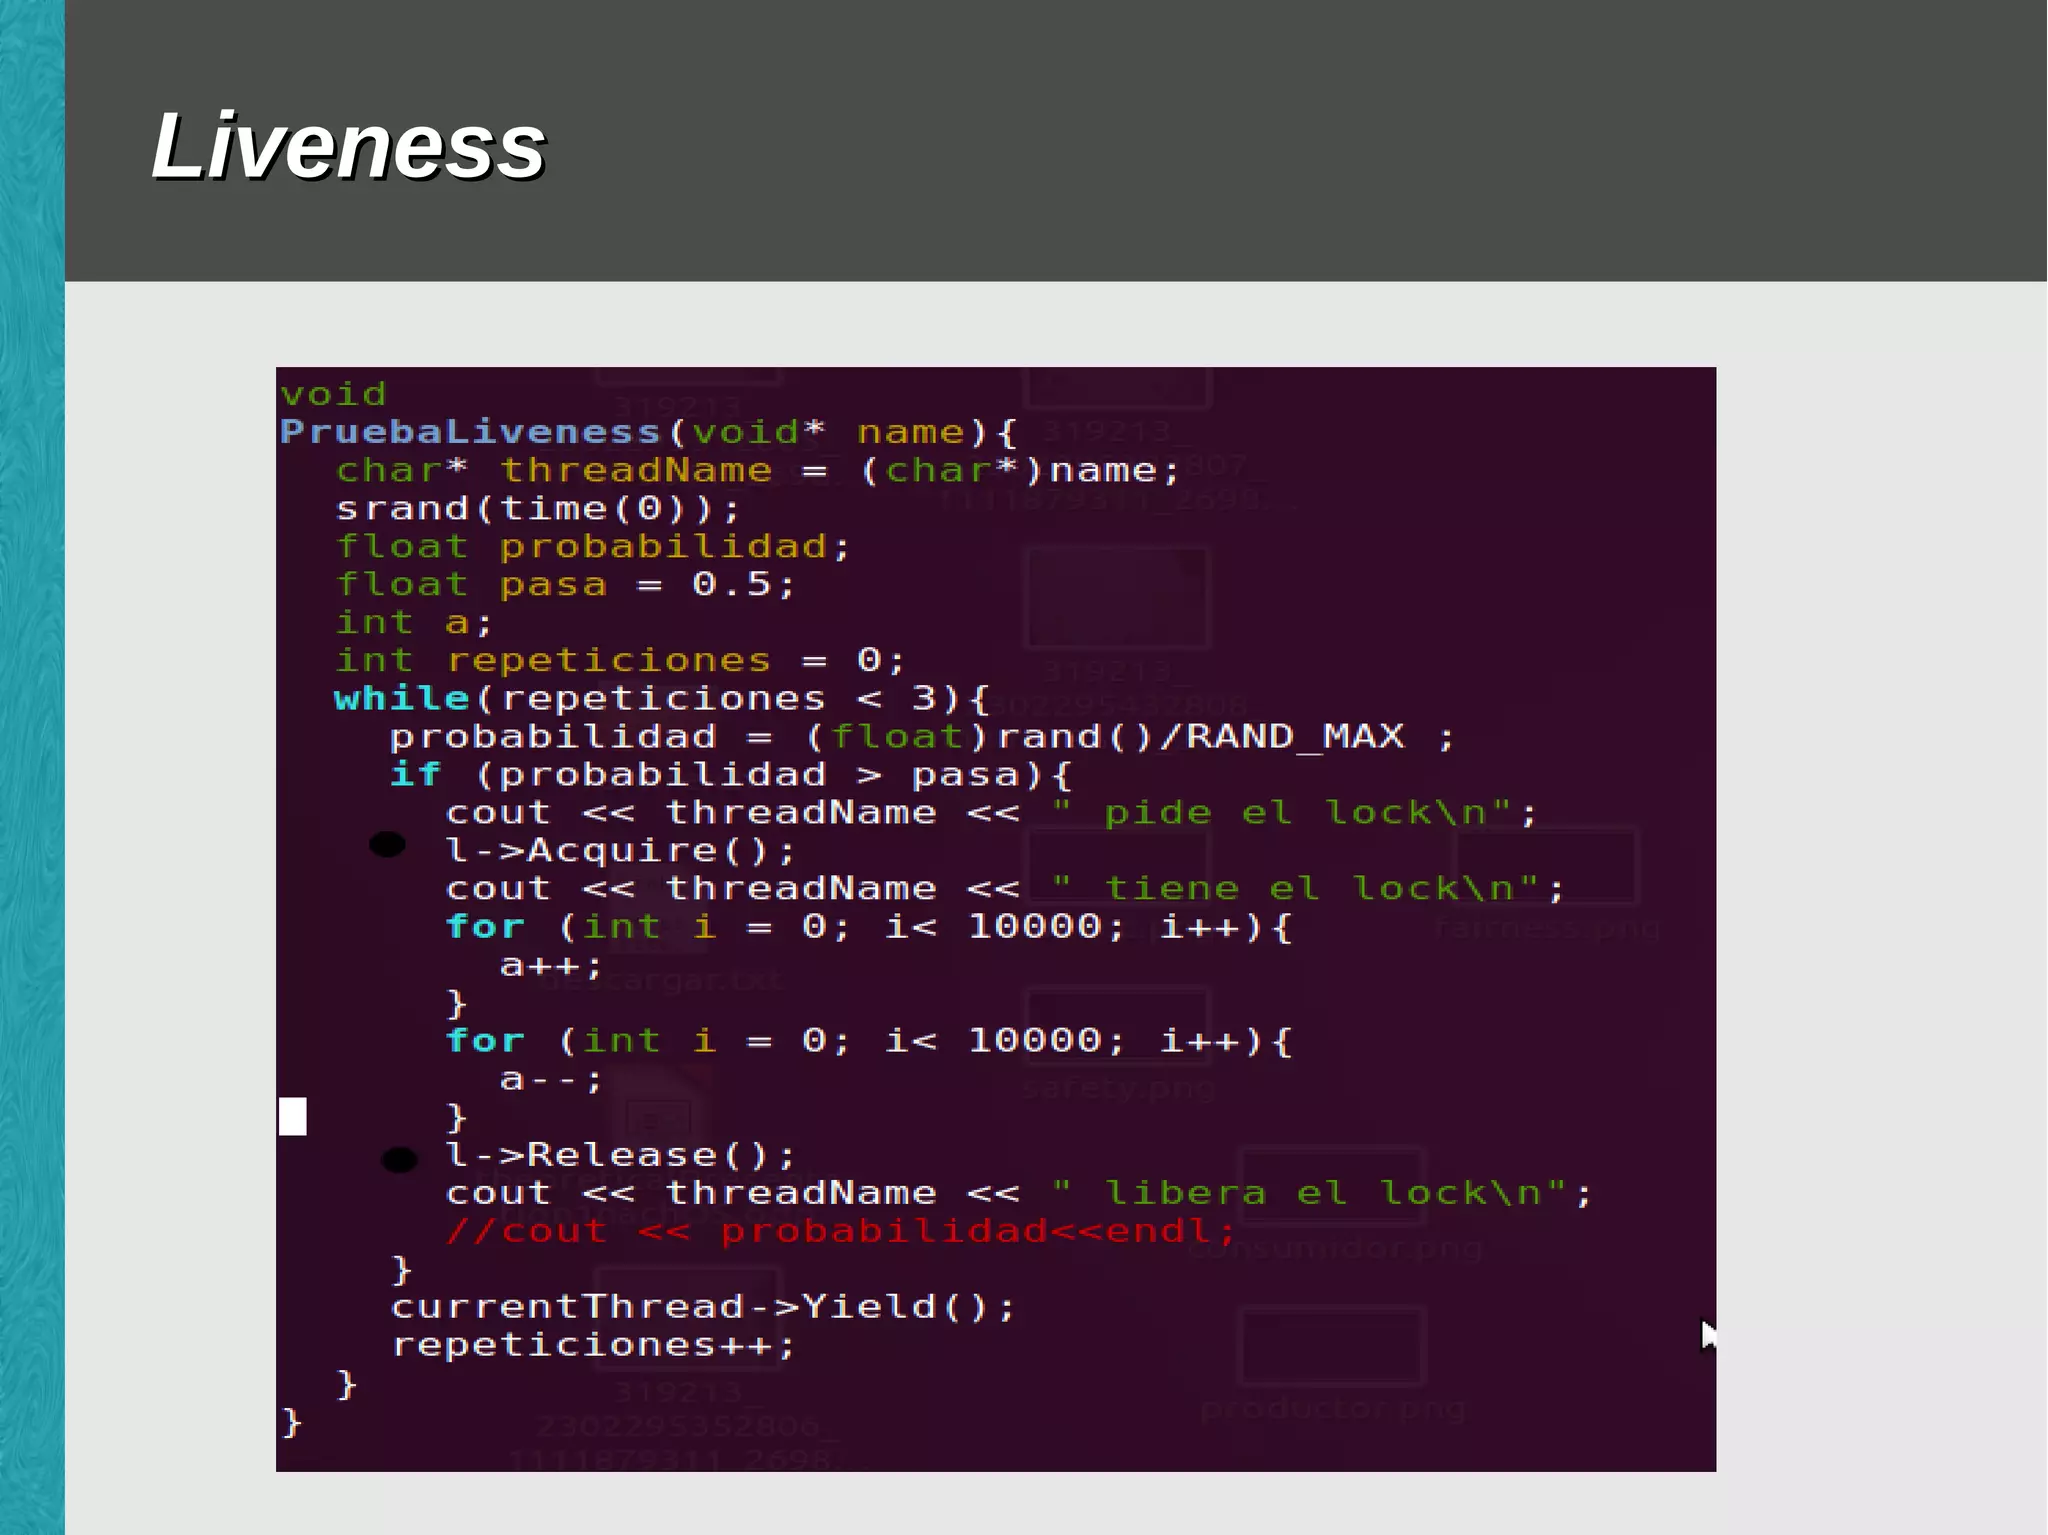The width and height of the screenshot is (2048, 1535).
Task: Click the 'probabilidad = (float)rand()/RAND_MAX ;' line
Action: [x=921, y=736]
